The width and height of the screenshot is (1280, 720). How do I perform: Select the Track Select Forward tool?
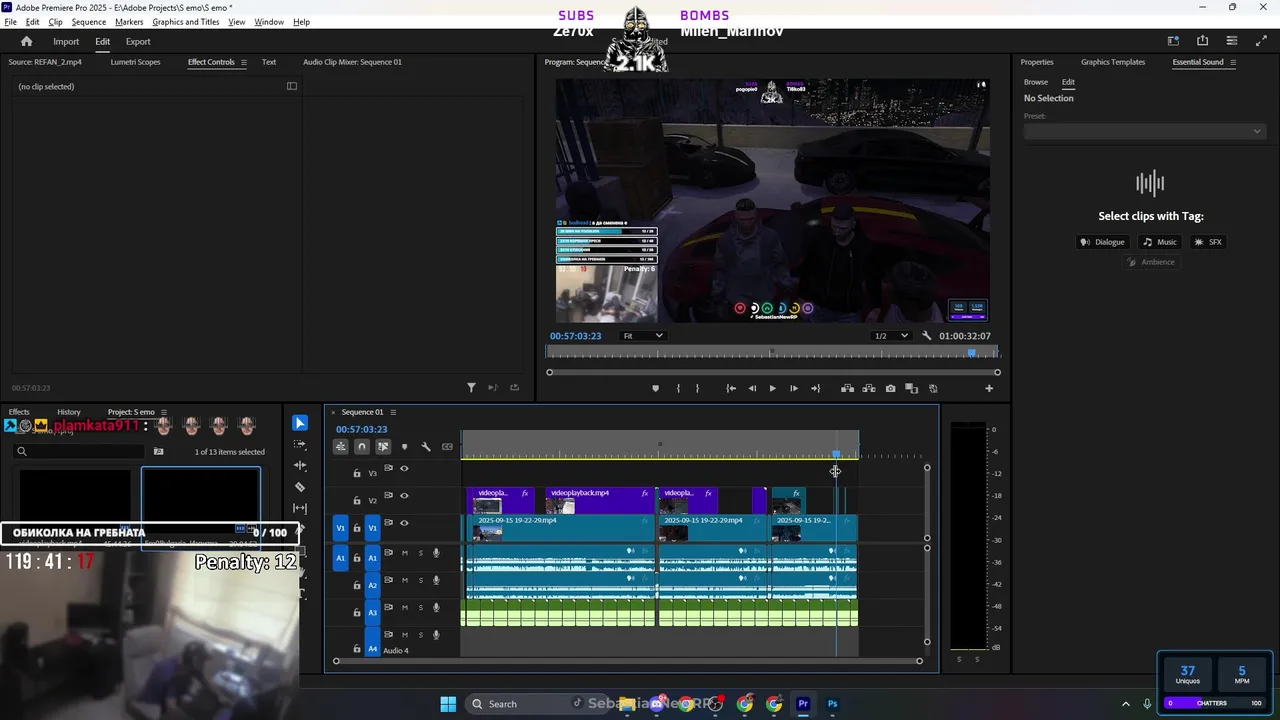coord(300,444)
